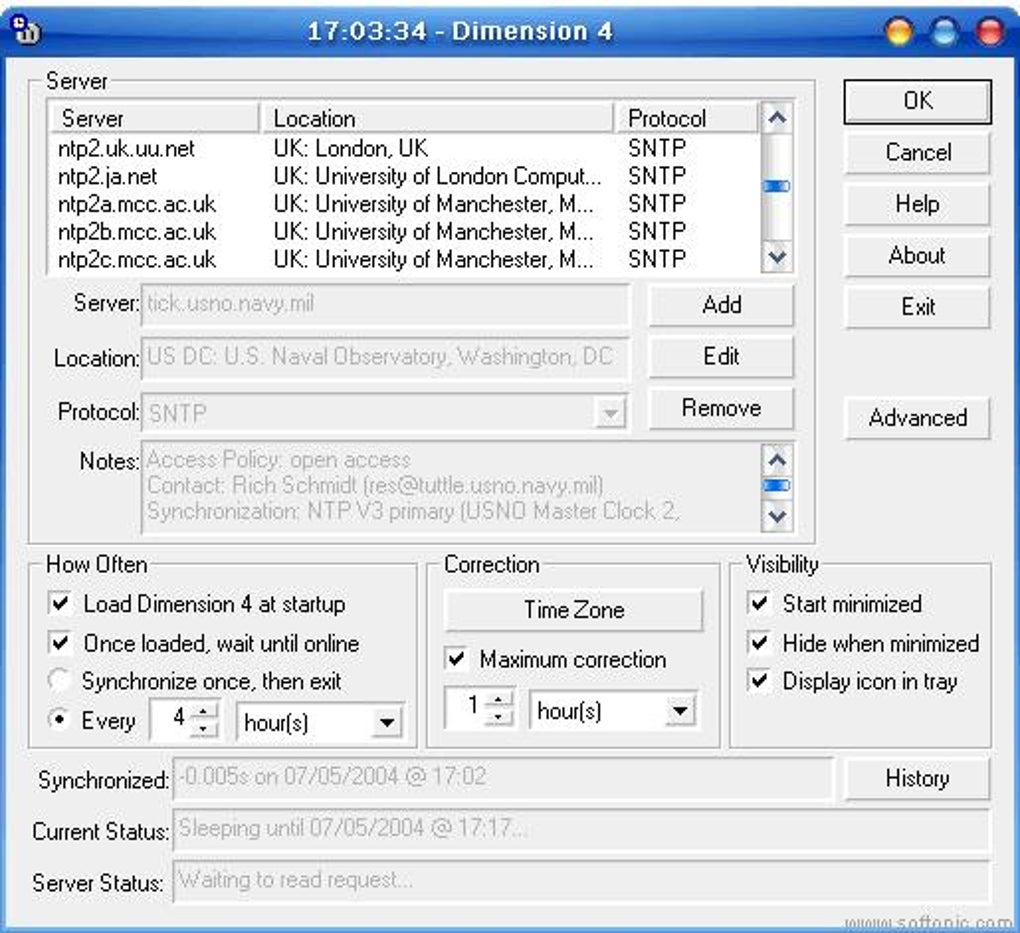Click Notes box scroll down arrow
Viewport: 1020px width, 933px height.
pyautogui.click(x=777, y=517)
